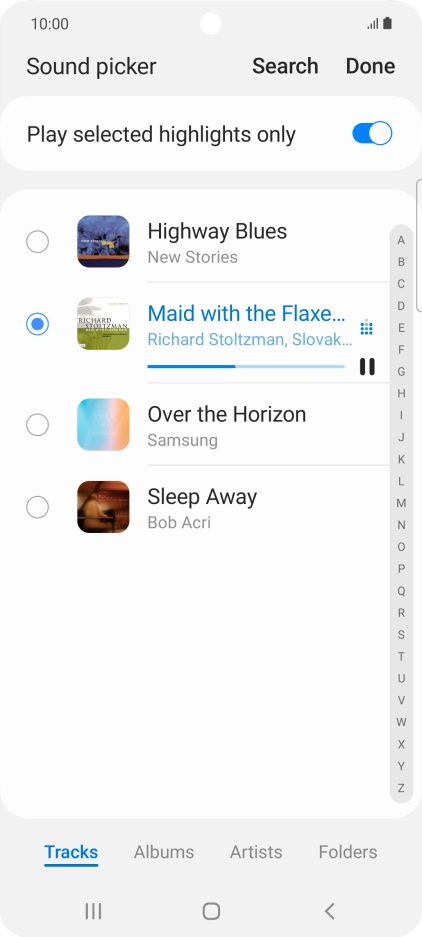This screenshot has height=937, width=422.
Task: Seek within the Maid track progress bar
Action: point(246,366)
